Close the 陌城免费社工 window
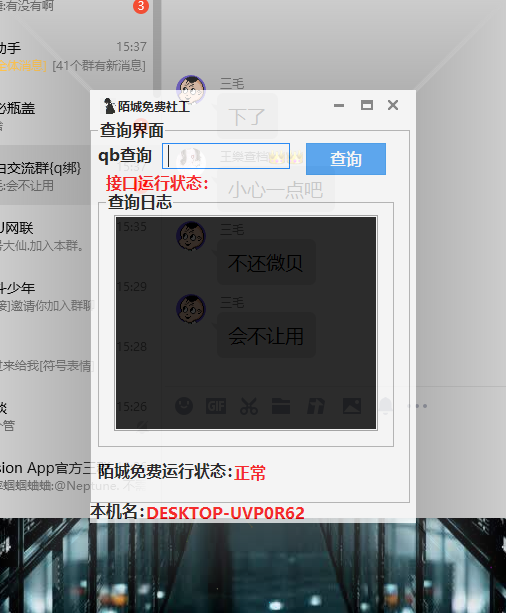This screenshot has width=506, height=613. (393, 105)
